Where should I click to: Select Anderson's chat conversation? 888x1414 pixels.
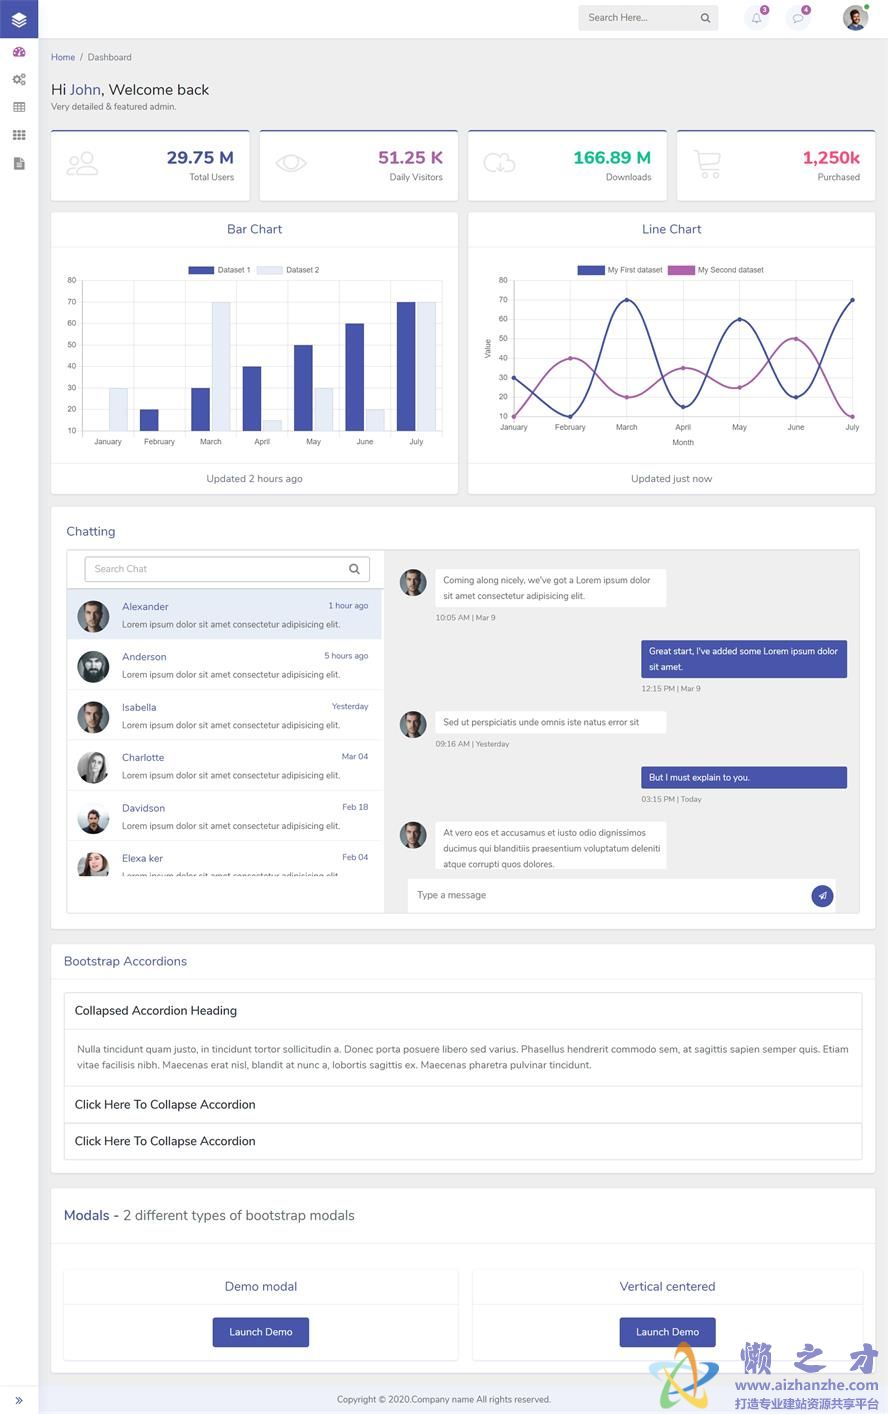point(225,665)
